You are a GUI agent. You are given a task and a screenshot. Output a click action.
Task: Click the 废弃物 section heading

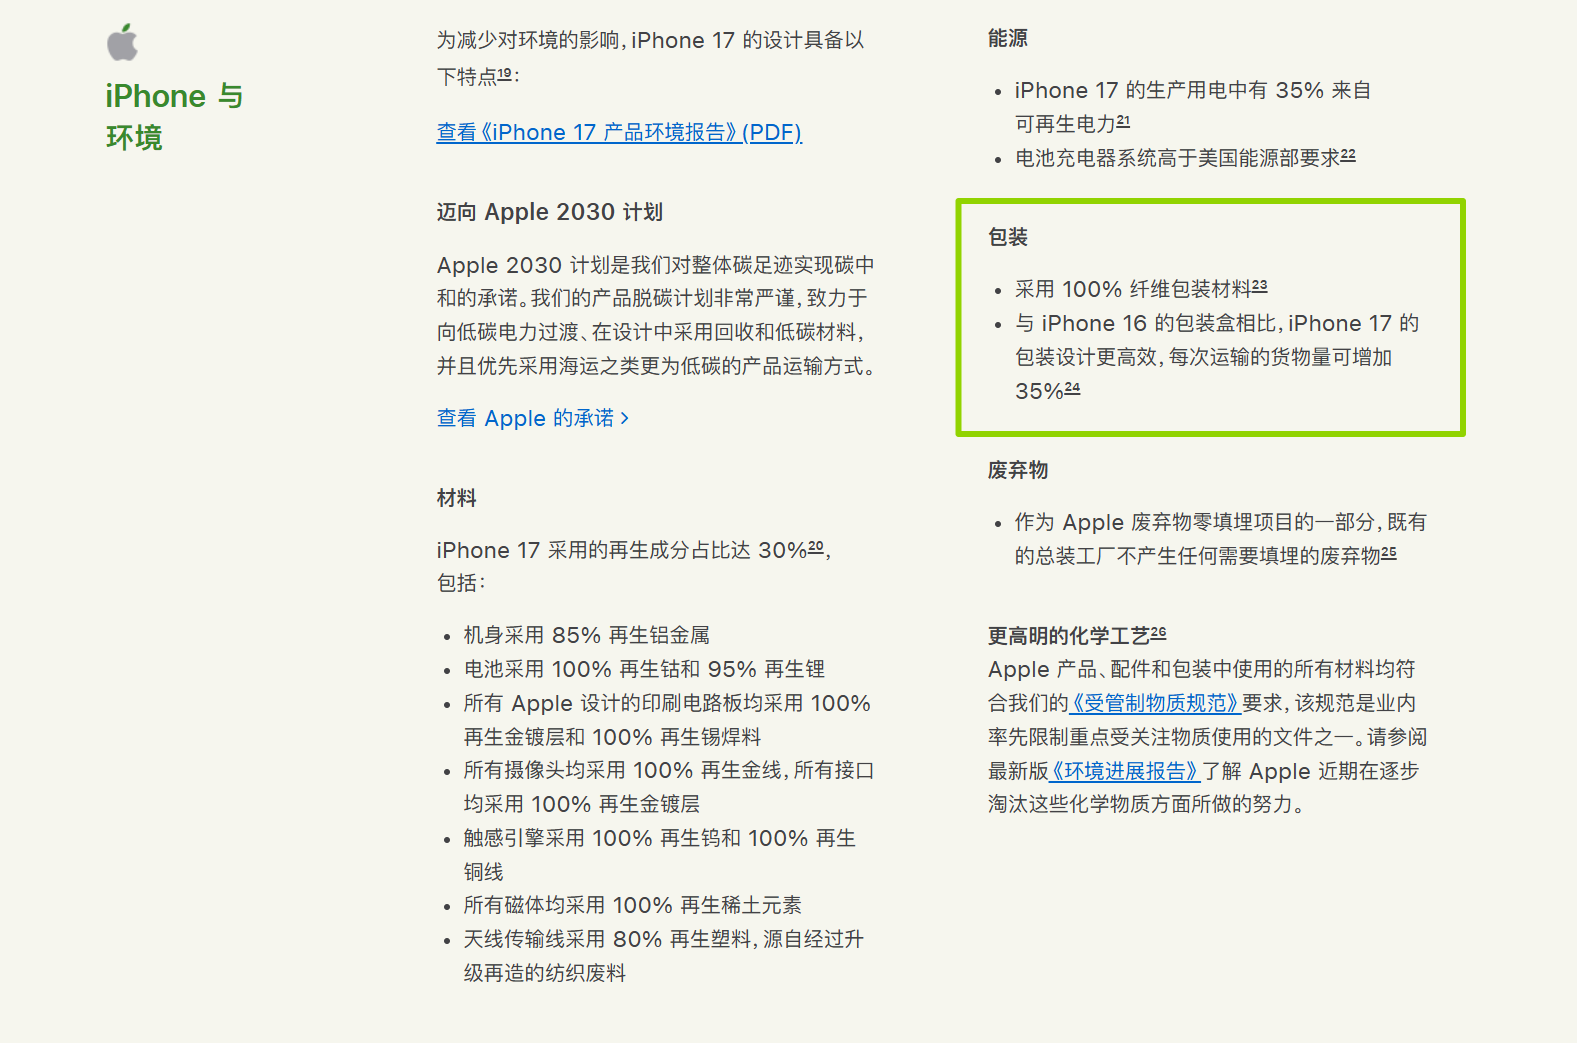(1017, 470)
